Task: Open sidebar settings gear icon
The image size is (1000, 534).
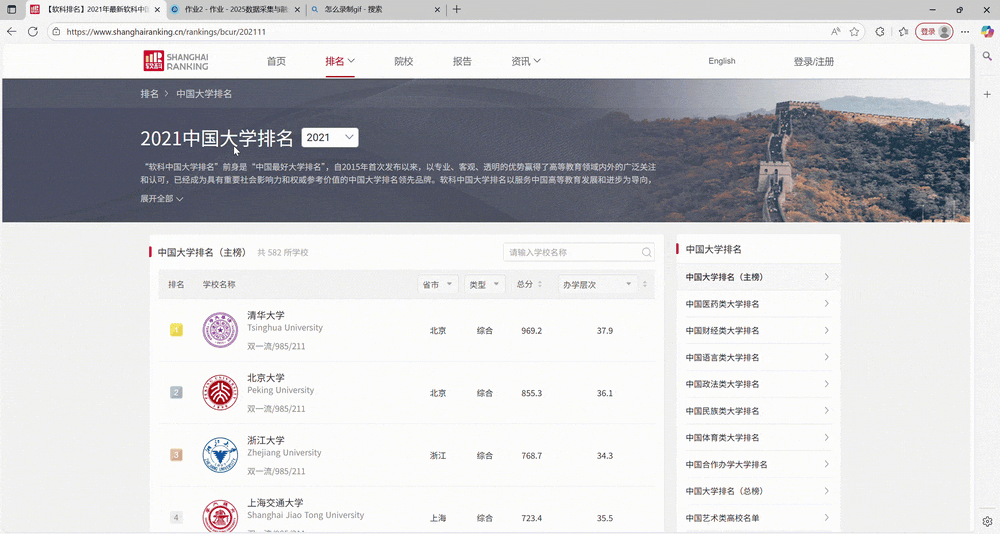Action: click(987, 521)
